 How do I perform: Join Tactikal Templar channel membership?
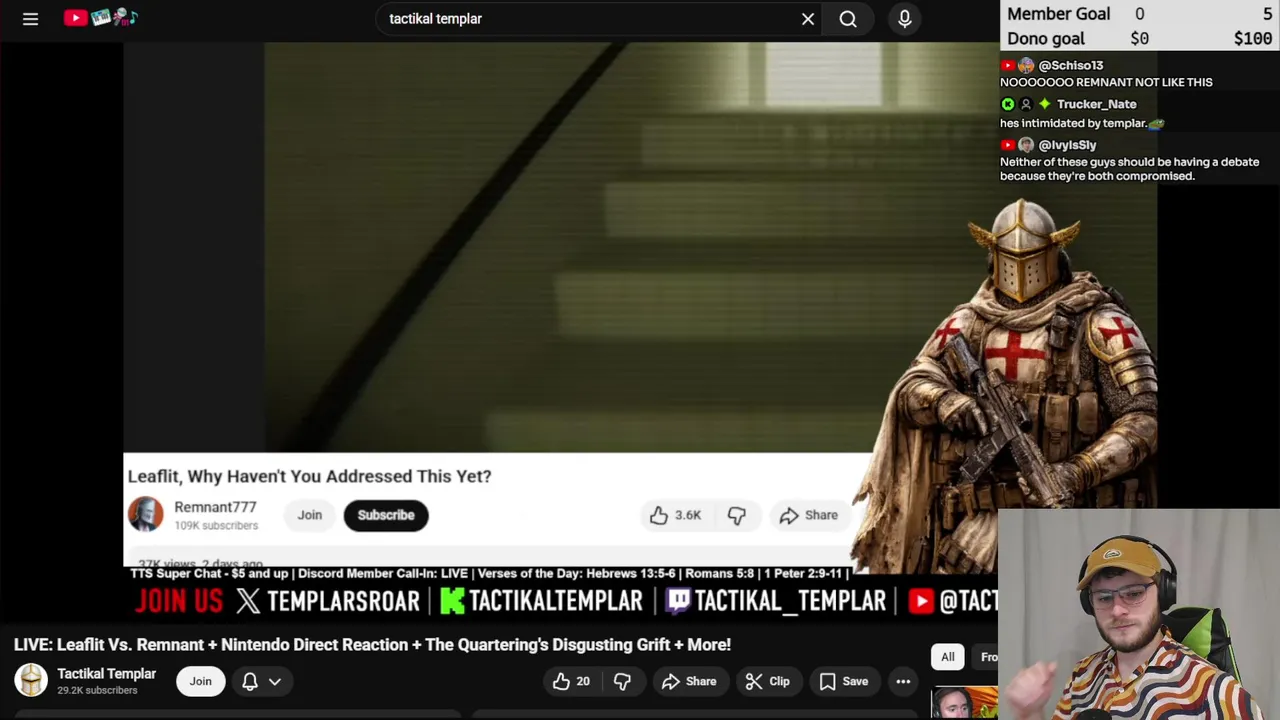[201, 681]
